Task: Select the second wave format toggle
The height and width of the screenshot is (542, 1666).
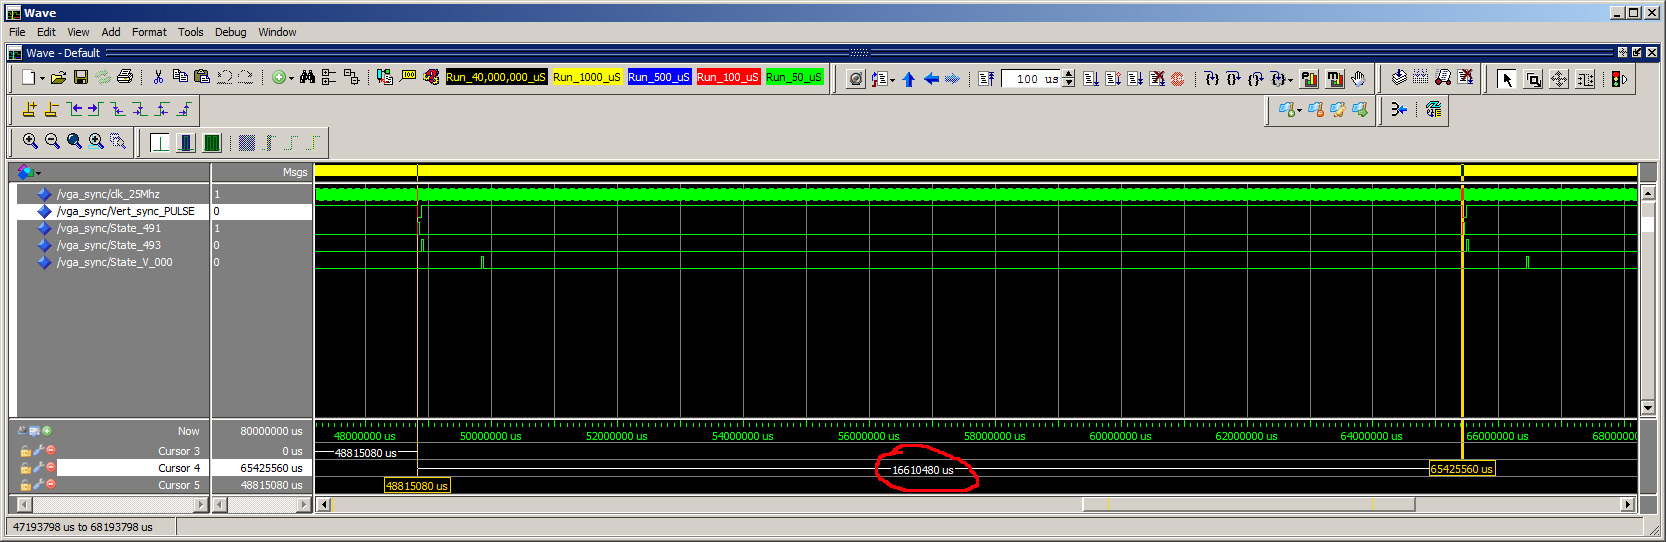Action: [x=186, y=143]
